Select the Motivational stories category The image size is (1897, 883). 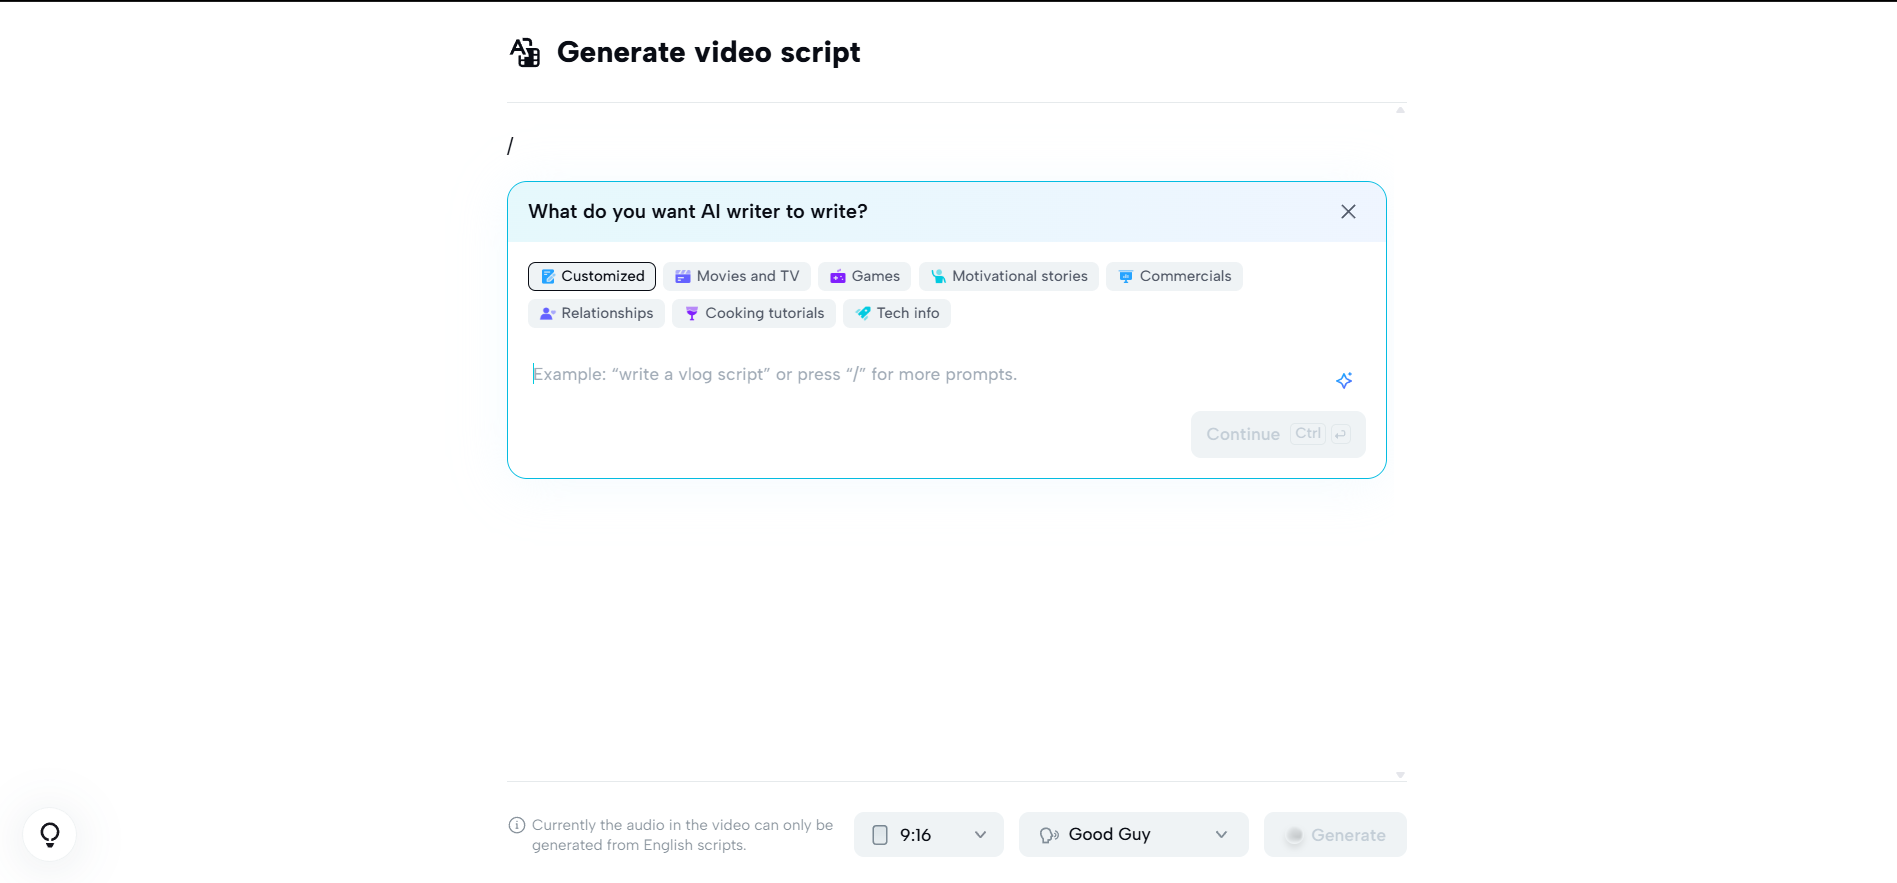(1008, 276)
